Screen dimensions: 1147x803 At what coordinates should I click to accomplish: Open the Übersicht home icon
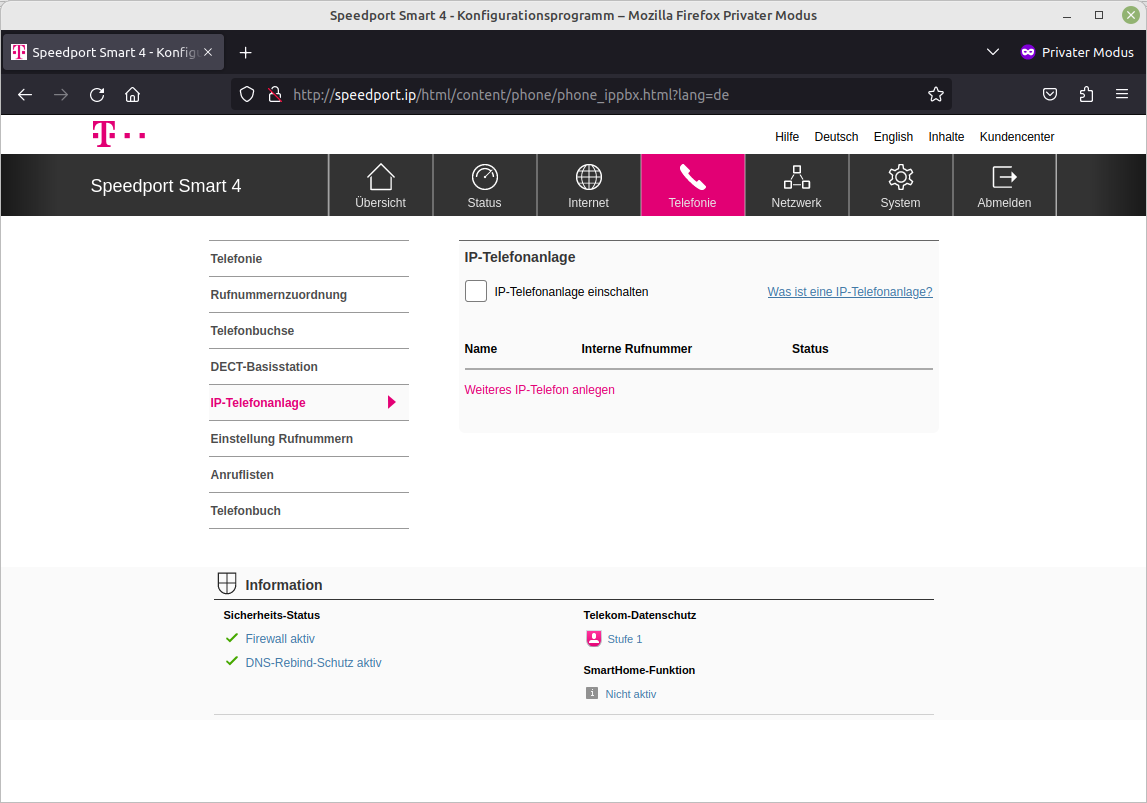(380, 177)
